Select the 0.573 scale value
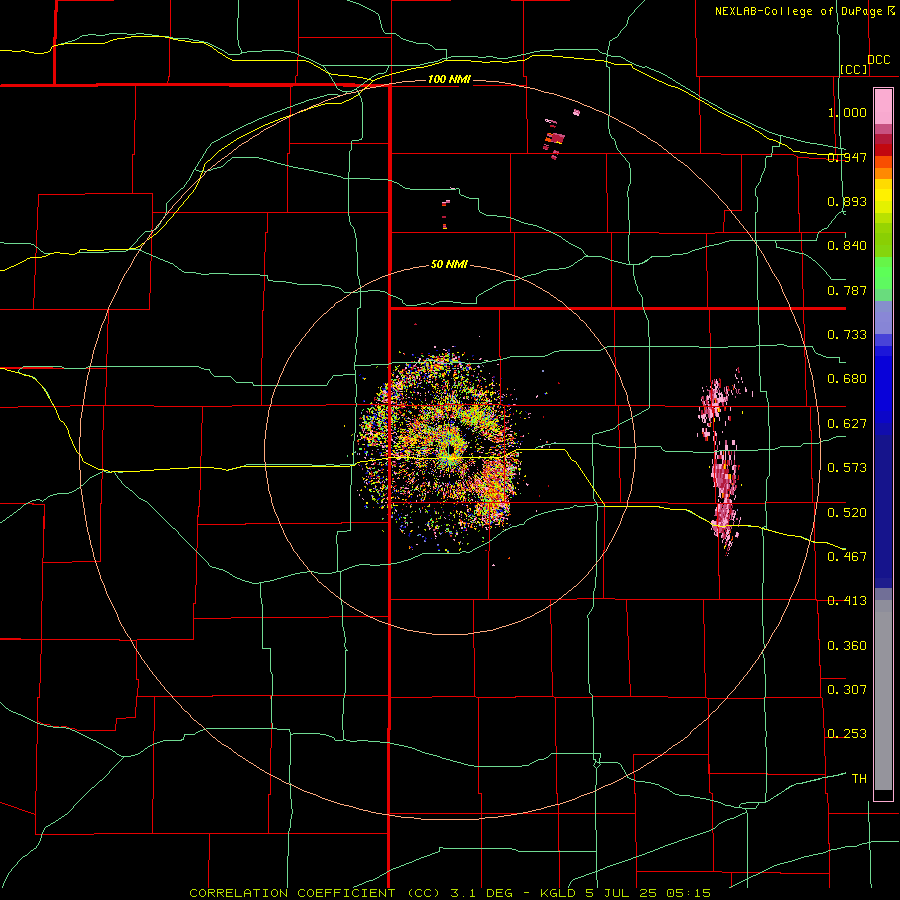This screenshot has height=900, width=900. pyautogui.click(x=847, y=468)
